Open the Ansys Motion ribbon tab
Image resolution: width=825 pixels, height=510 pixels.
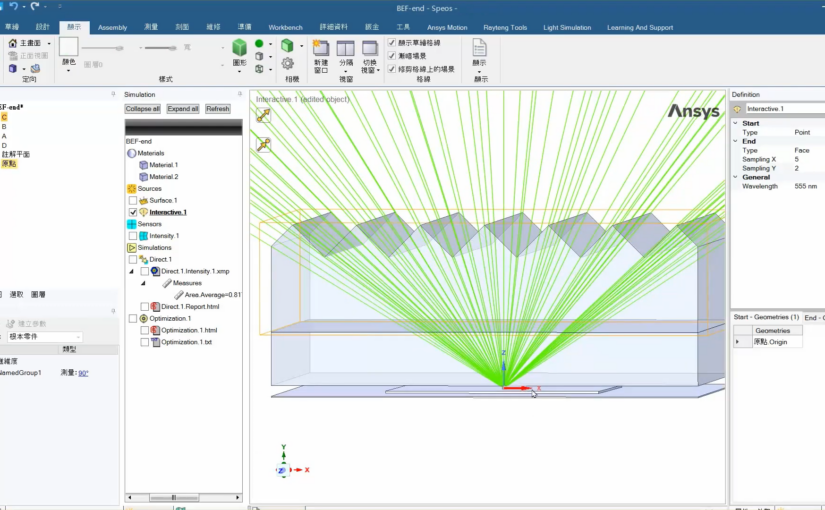[447, 27]
